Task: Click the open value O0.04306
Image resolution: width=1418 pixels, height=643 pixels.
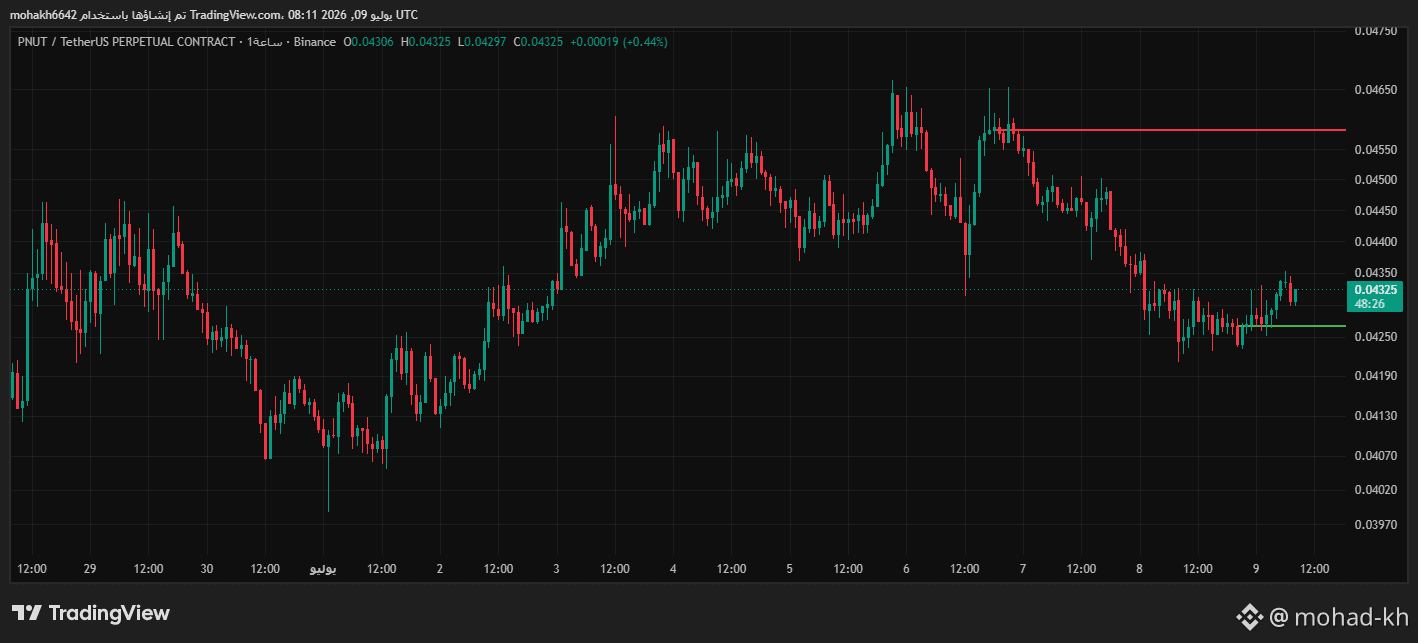Action: click(x=369, y=42)
